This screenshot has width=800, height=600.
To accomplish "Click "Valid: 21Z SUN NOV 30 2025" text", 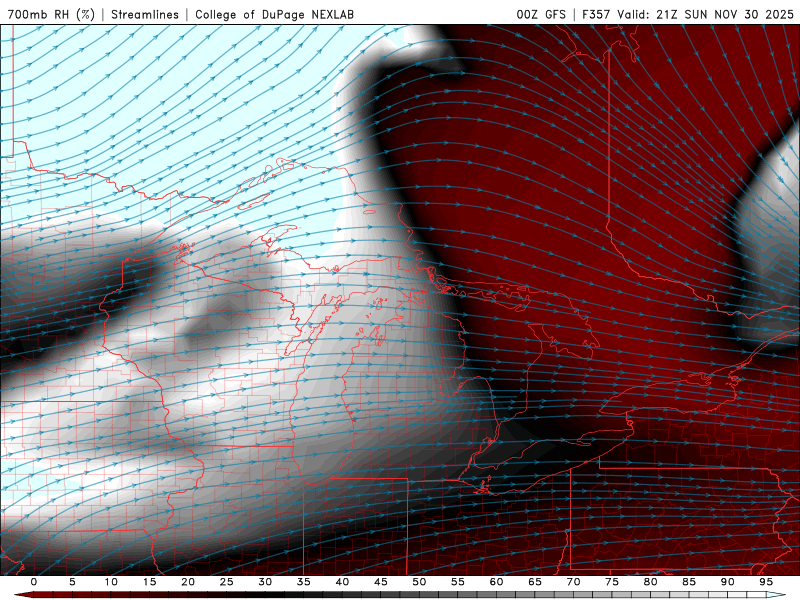I will pos(706,14).
